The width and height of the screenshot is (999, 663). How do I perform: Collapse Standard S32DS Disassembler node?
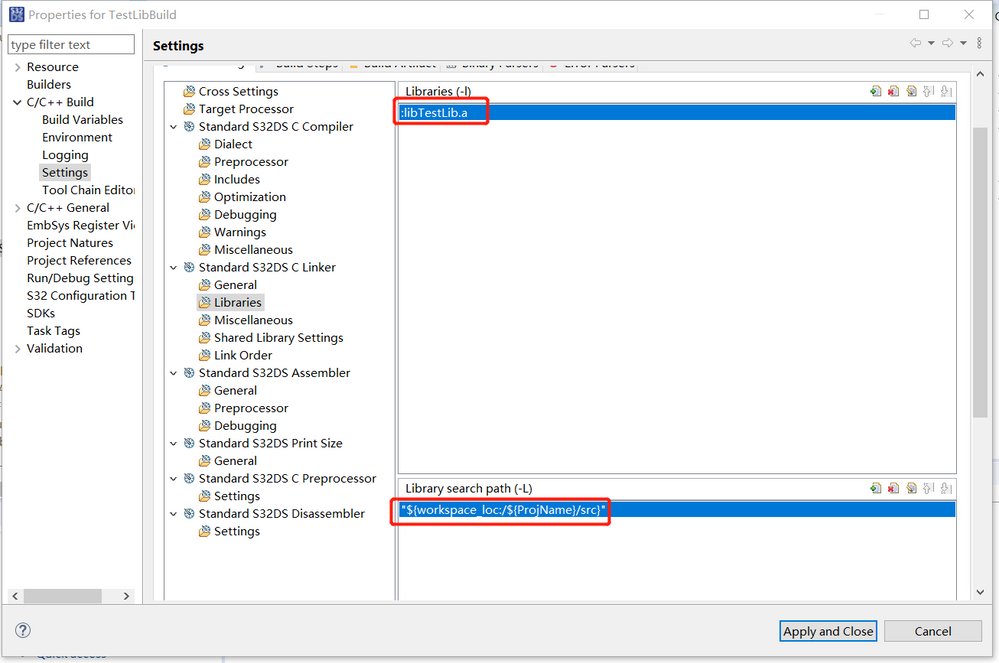click(x=173, y=514)
